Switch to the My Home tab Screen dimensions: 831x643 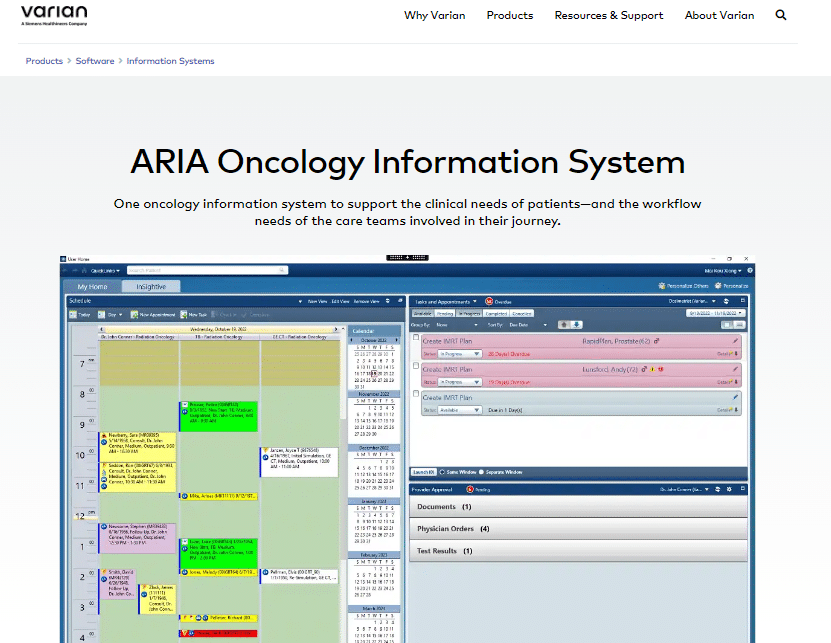(92, 286)
